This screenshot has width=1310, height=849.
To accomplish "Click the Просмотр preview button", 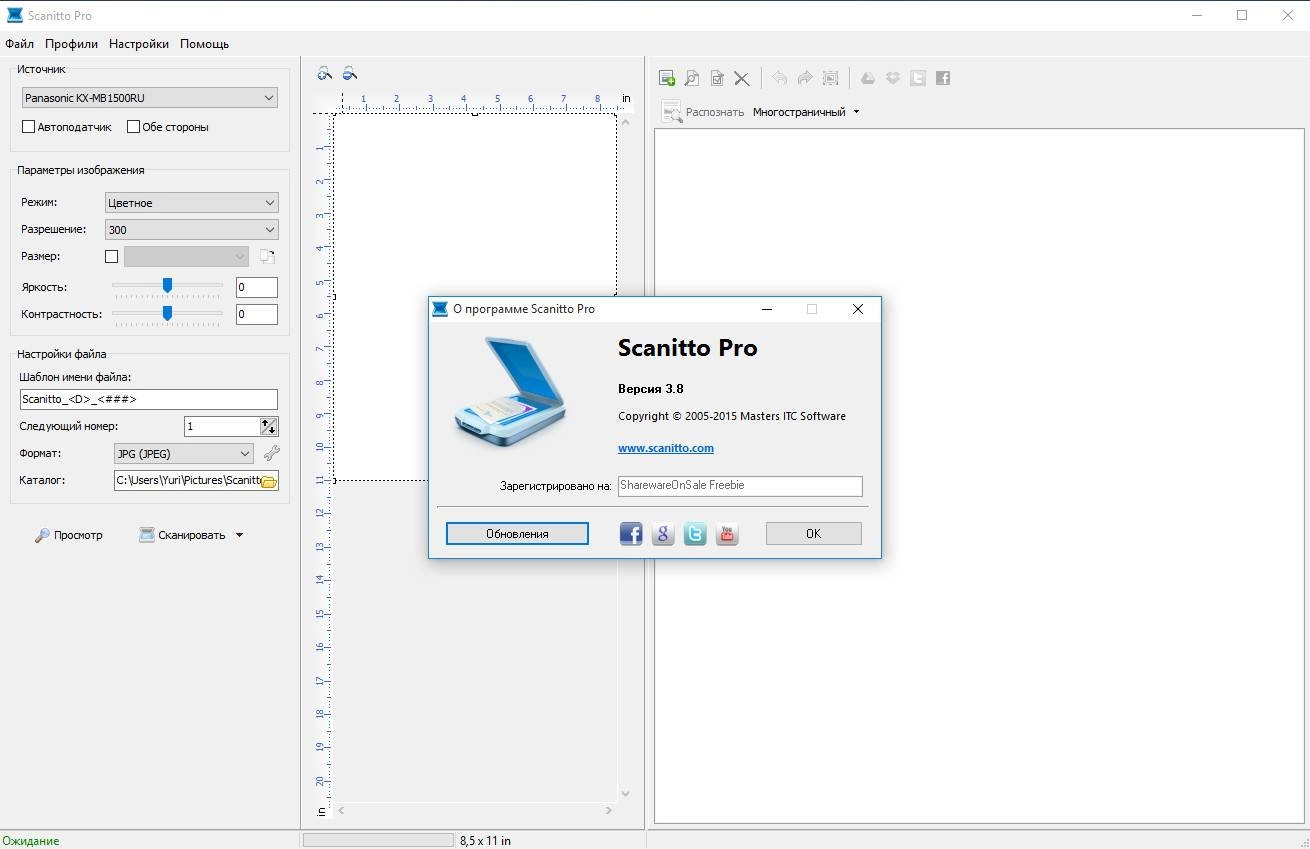I will point(69,535).
